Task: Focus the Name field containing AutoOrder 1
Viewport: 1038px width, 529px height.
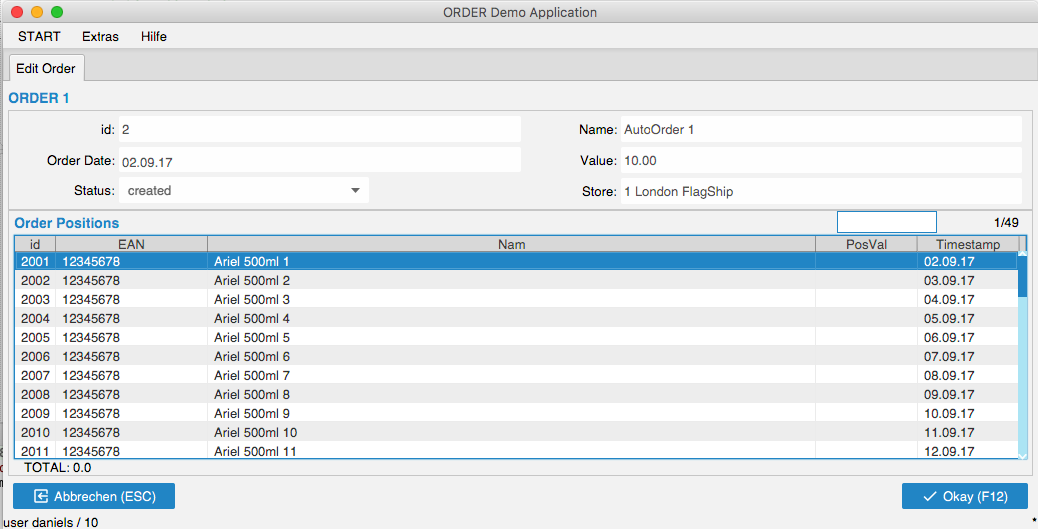Action: 820,130
